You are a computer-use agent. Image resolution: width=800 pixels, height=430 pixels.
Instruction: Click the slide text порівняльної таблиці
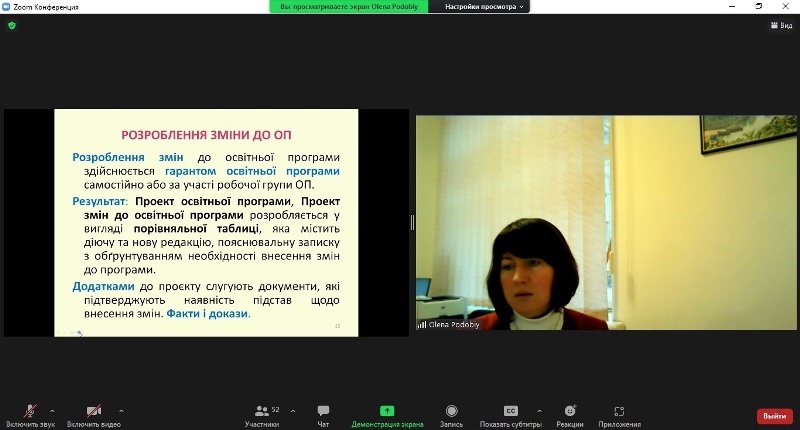point(196,229)
